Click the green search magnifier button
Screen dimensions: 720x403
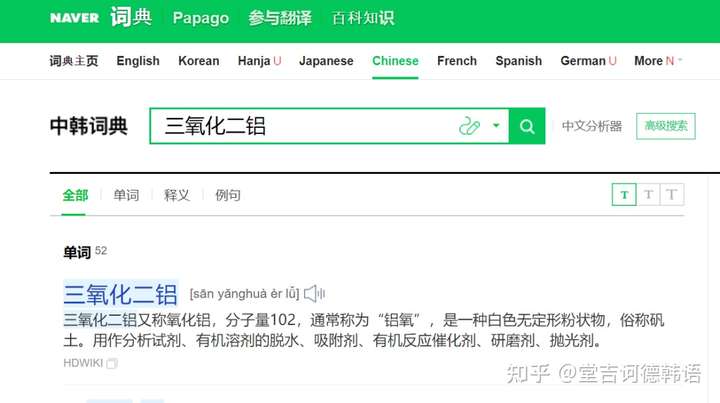point(527,126)
